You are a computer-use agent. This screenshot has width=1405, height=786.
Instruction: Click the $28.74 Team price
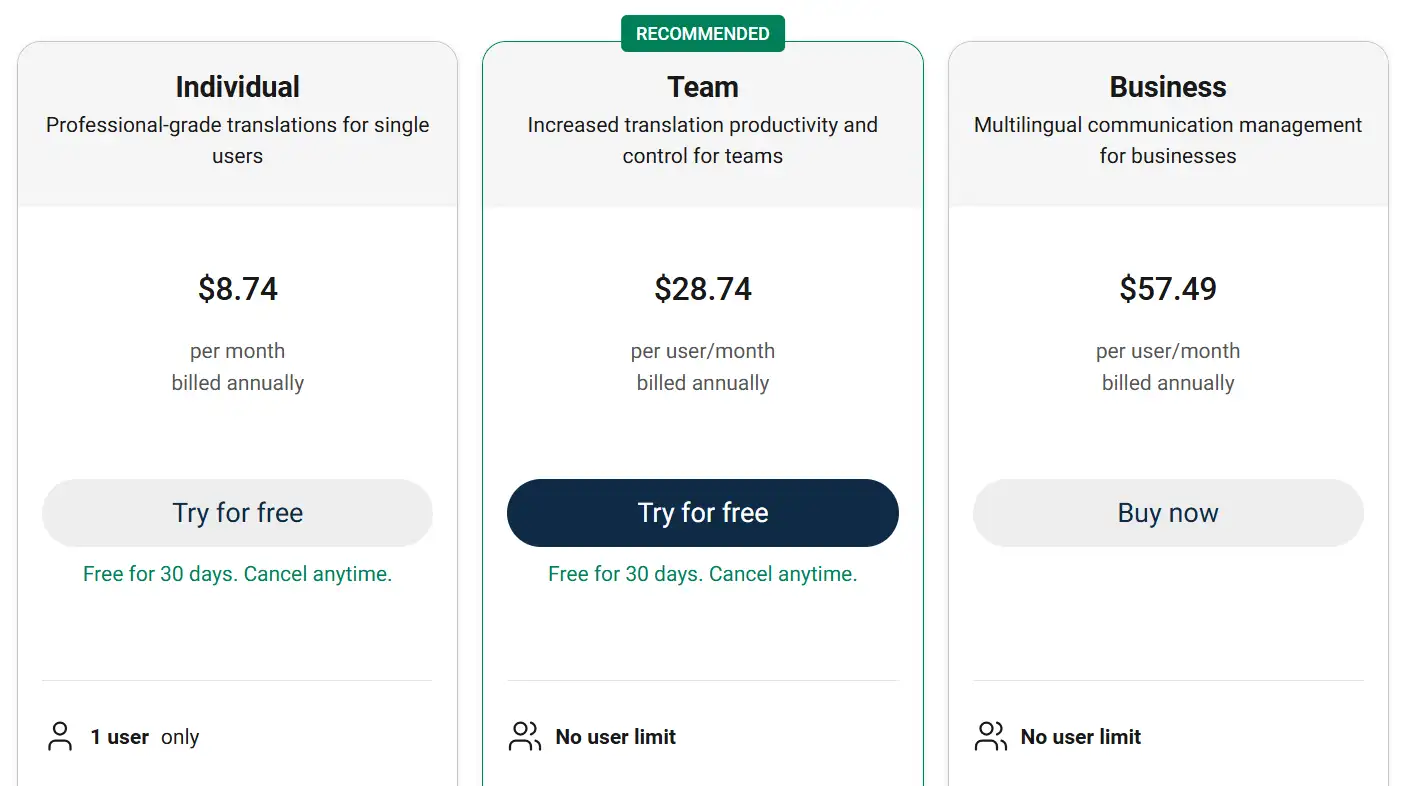702,289
